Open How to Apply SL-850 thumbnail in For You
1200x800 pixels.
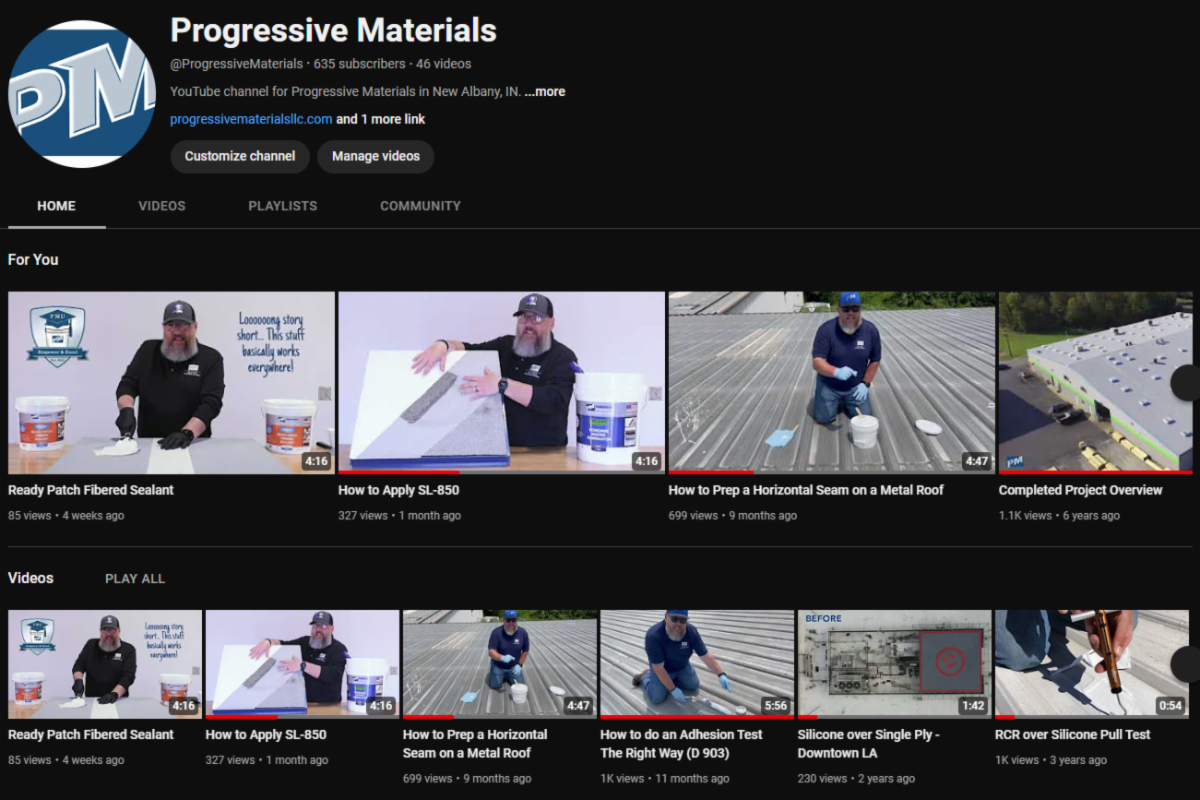tap(501, 383)
